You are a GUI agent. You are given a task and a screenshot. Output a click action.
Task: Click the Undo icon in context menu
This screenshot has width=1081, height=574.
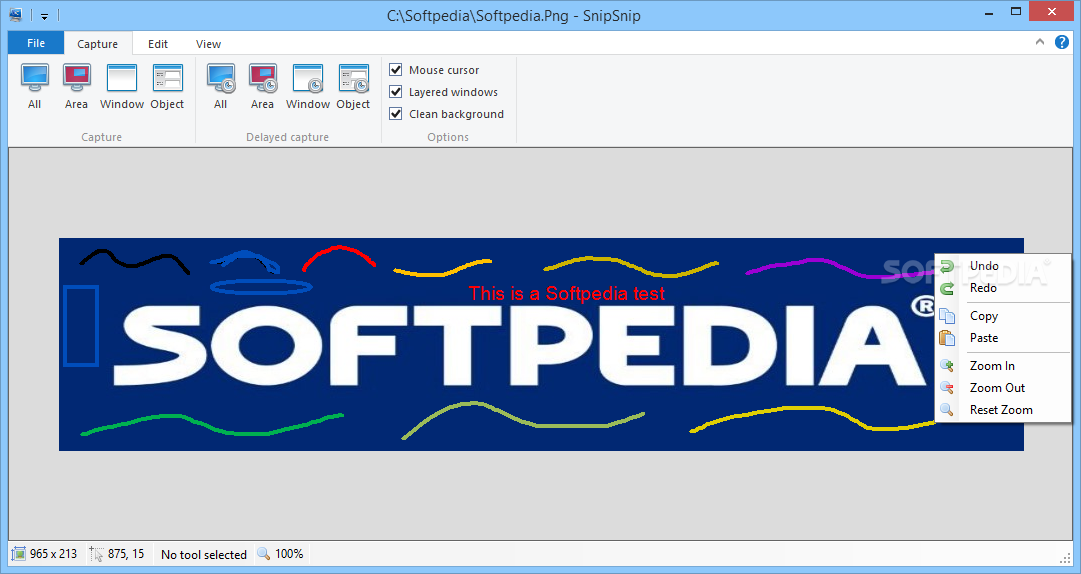pyautogui.click(x=947, y=267)
